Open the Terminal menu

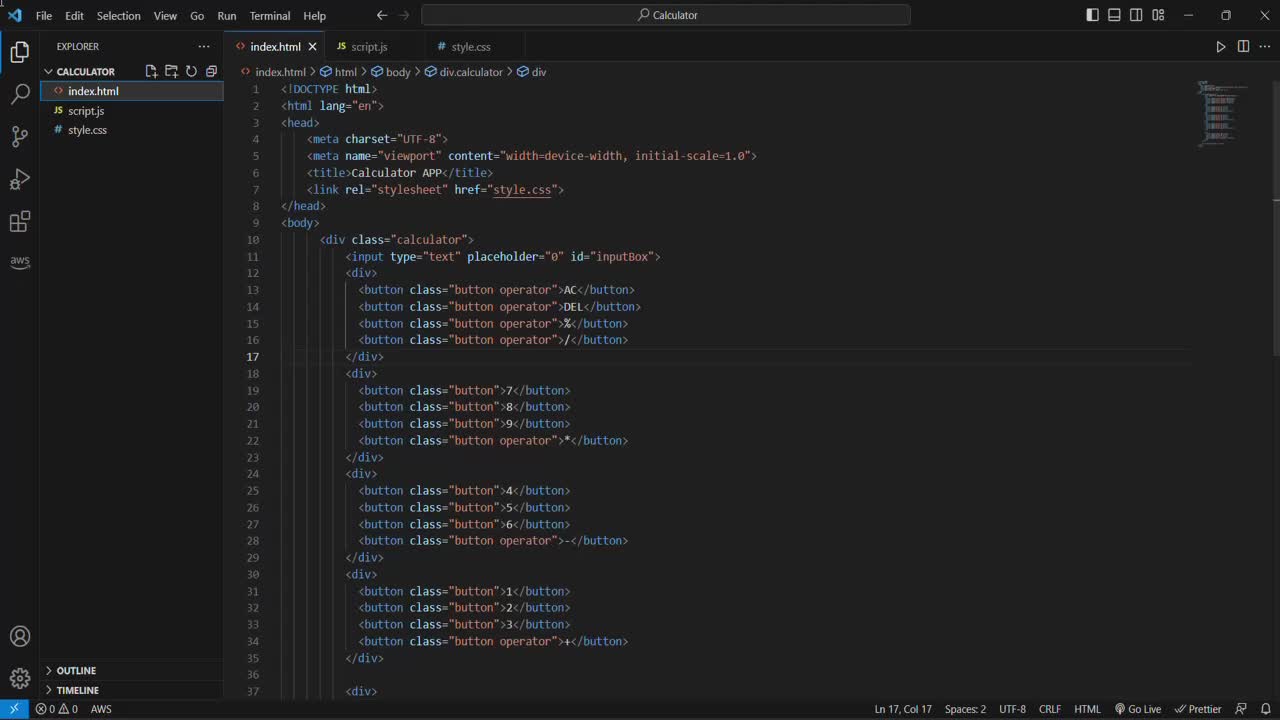(270, 16)
